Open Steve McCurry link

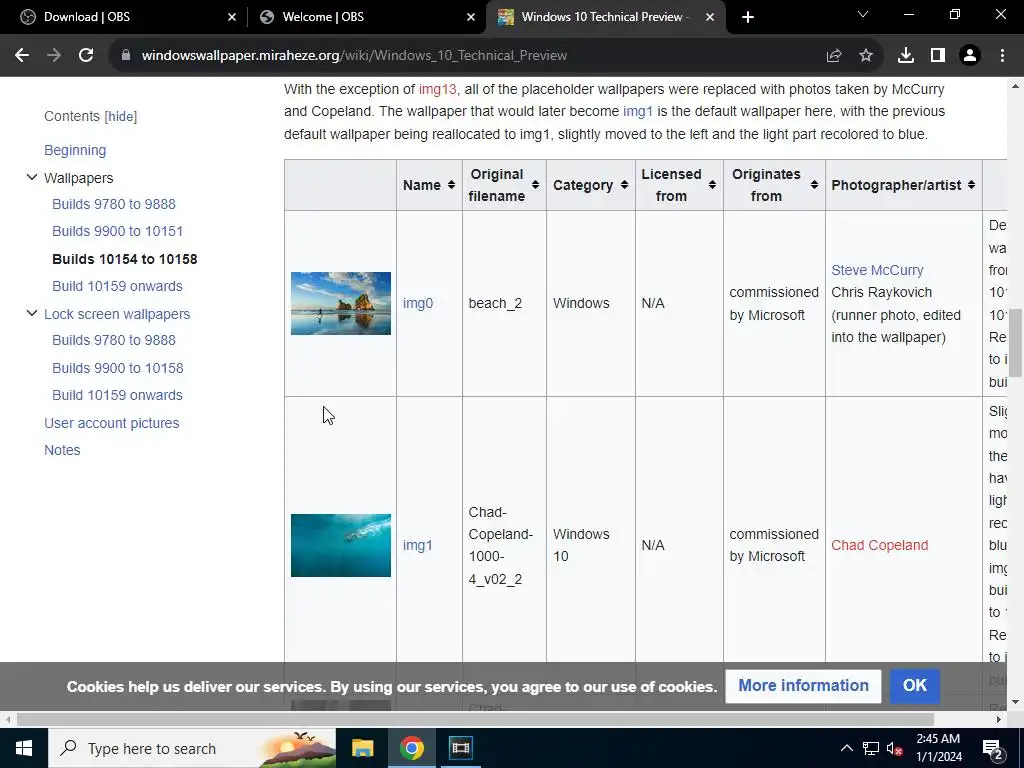pos(877,270)
